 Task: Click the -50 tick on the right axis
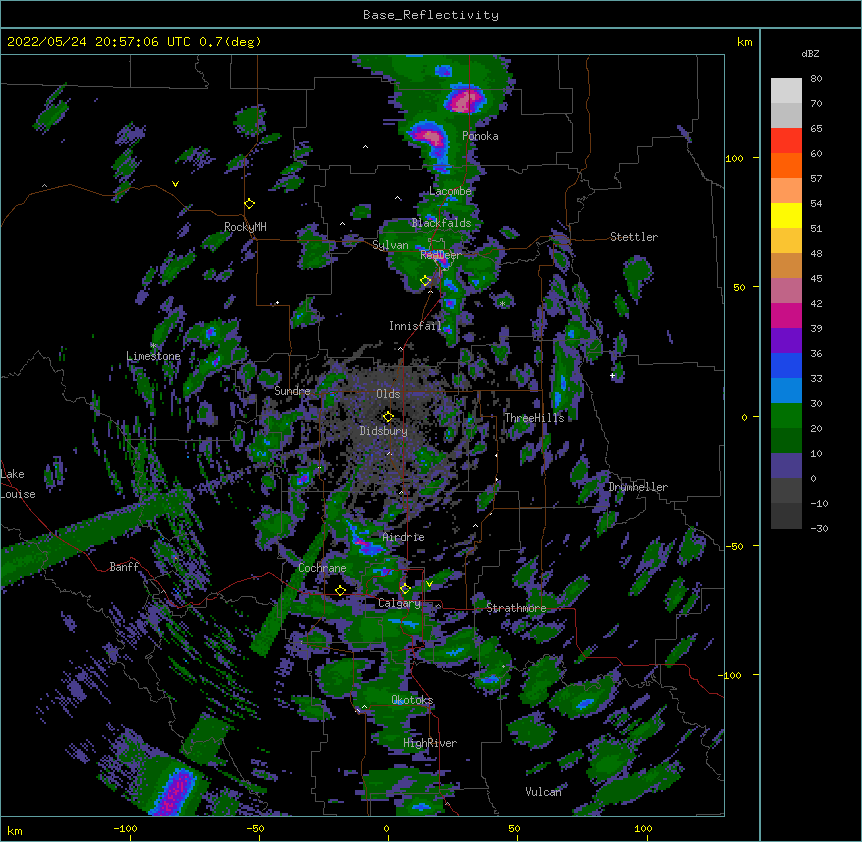click(734, 546)
